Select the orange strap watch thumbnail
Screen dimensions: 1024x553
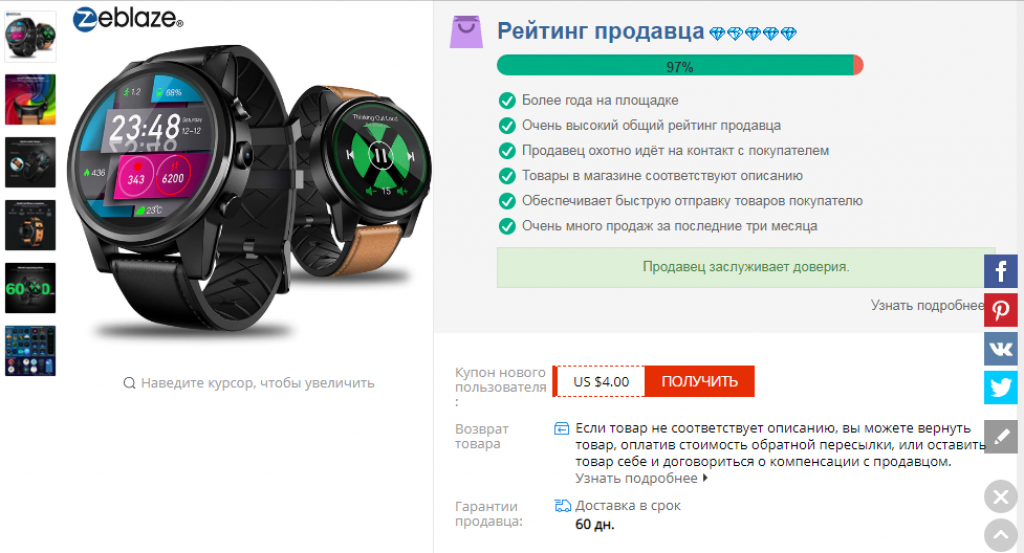(30, 225)
